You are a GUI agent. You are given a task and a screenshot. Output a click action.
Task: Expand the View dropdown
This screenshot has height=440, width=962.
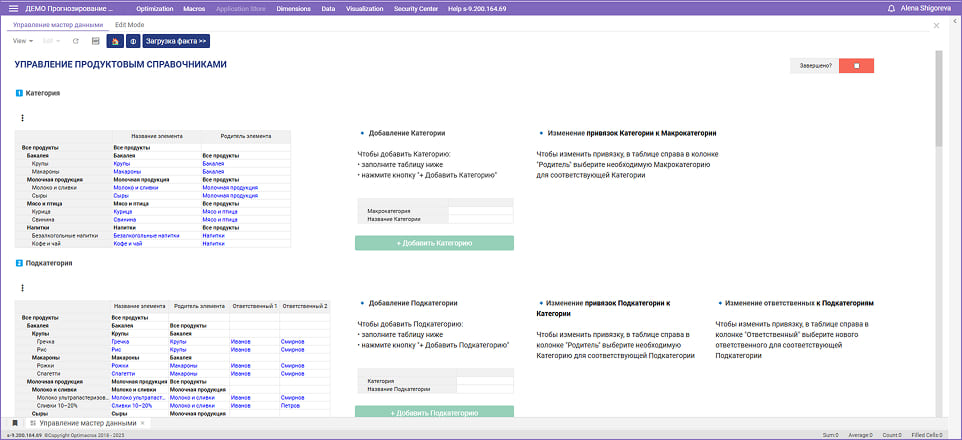[23, 41]
